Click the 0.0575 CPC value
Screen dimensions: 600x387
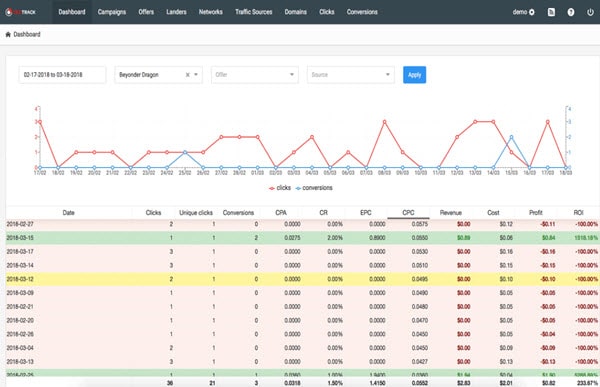click(420, 224)
